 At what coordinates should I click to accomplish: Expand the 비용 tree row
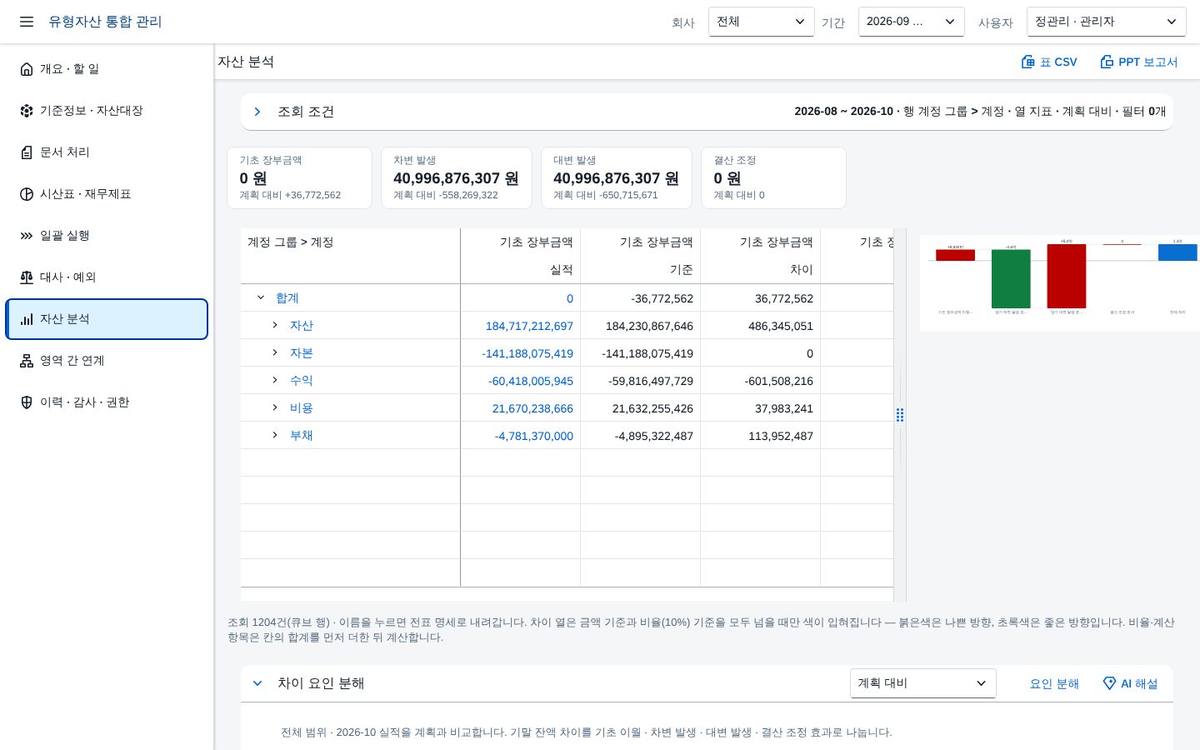pos(275,408)
